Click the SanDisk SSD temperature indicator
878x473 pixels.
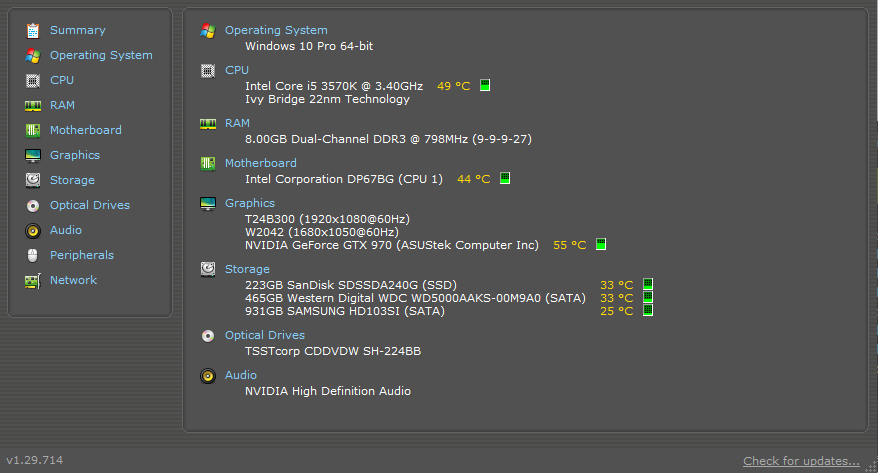(x=648, y=284)
